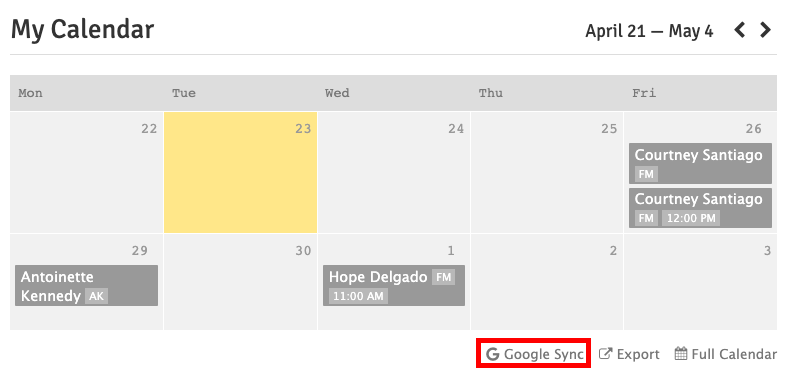This screenshot has height=376, width=786.
Task: Go to previous date range arrow
Action: point(740,31)
